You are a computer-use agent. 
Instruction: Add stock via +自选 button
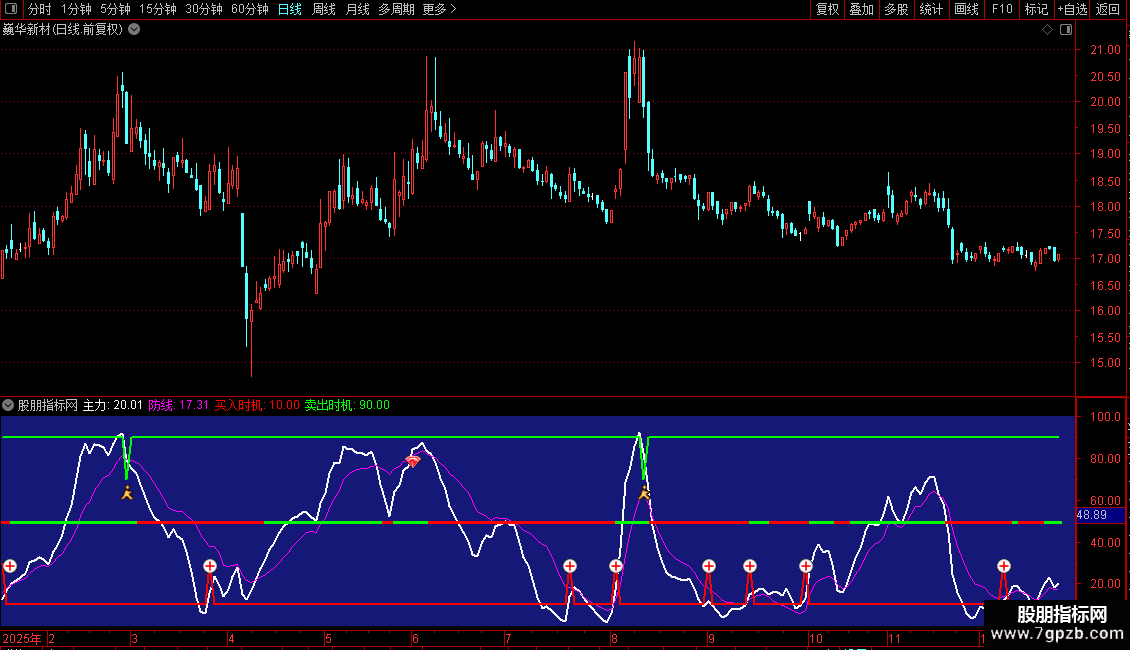pos(1072,9)
